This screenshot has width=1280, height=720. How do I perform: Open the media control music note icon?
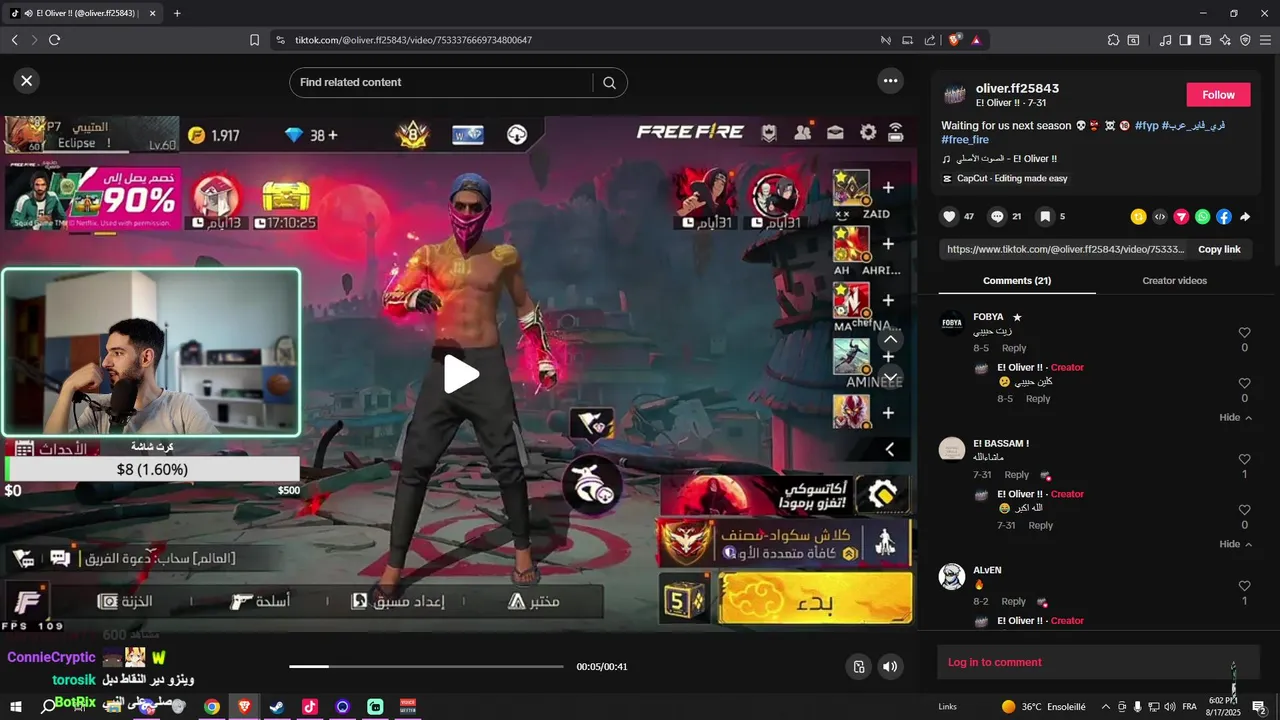[1165, 40]
